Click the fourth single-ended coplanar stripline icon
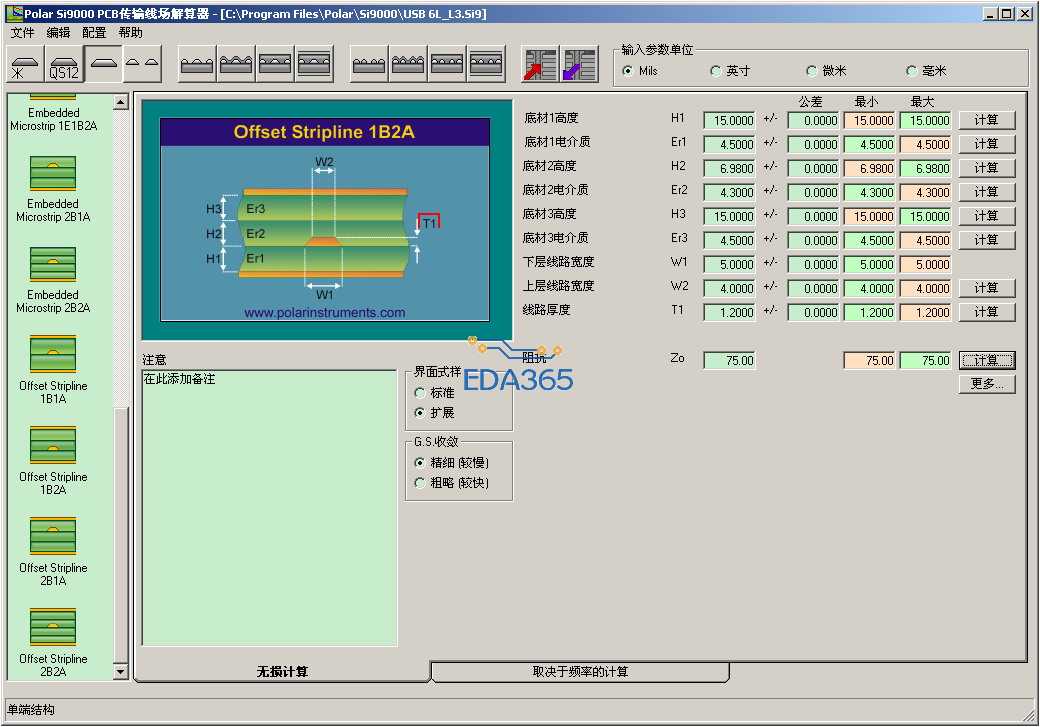 click(x=314, y=64)
